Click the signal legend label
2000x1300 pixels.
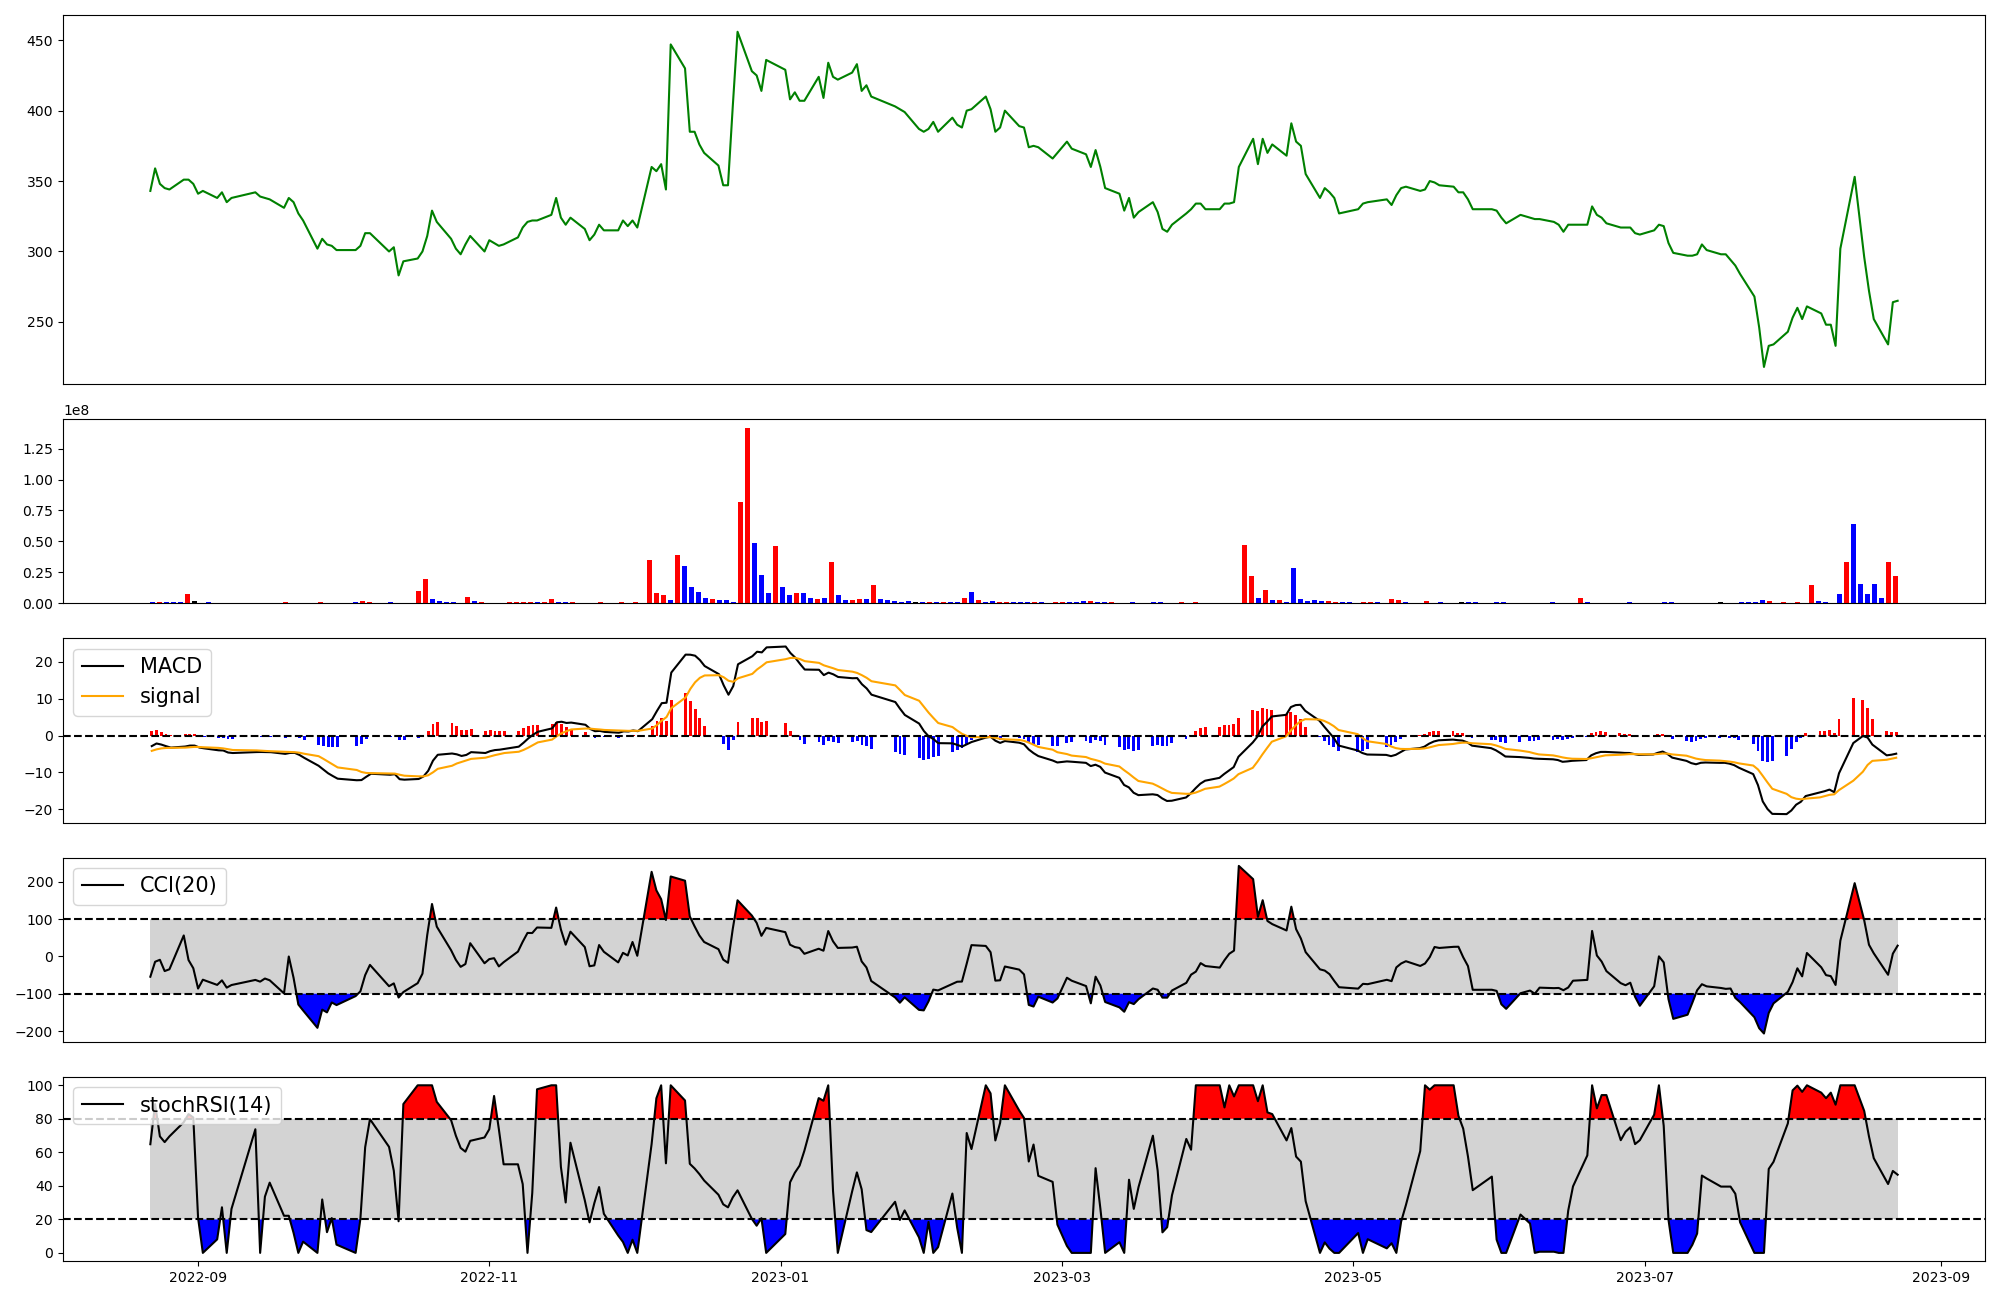[x=169, y=696]
